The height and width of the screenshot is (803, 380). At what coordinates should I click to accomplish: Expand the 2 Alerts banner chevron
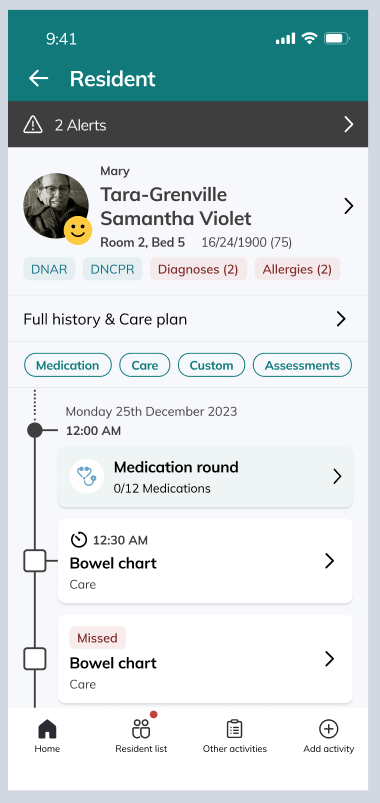click(x=349, y=124)
